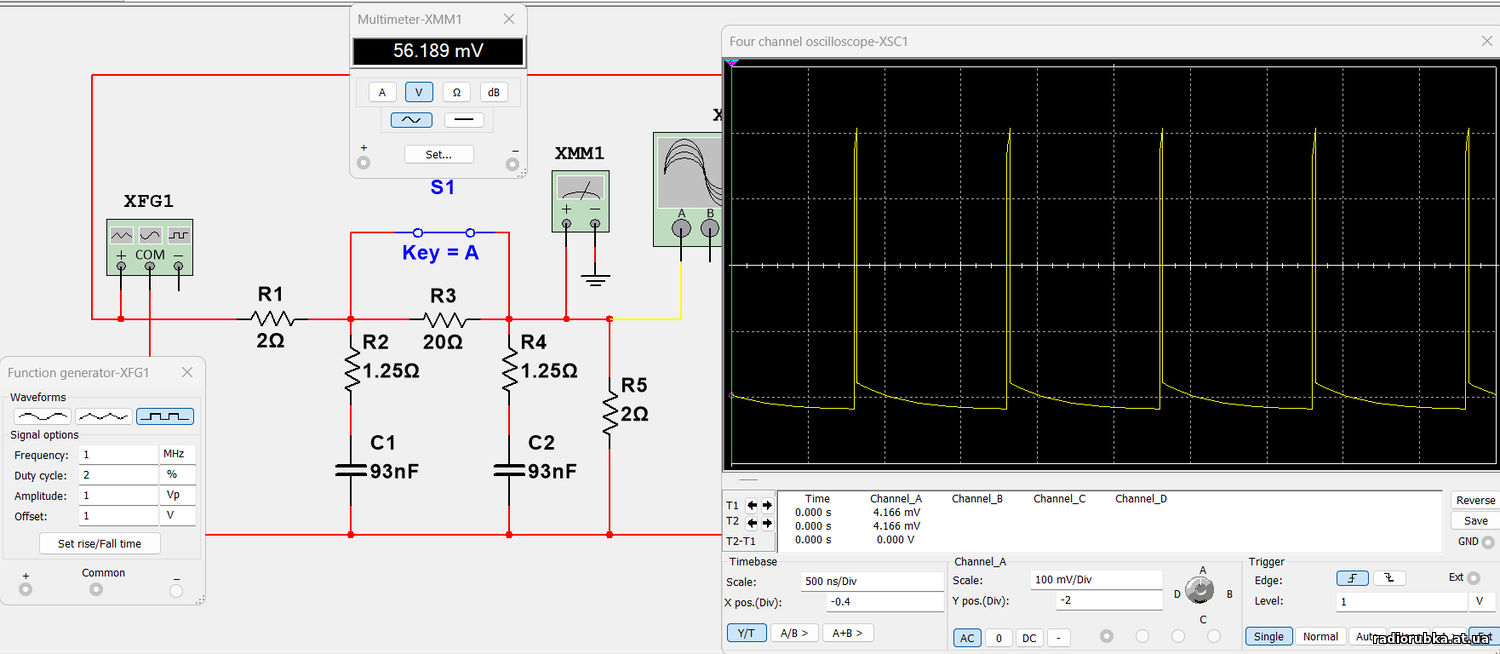Image resolution: width=1500 pixels, height=654 pixels.
Task: Click the Amplitude input field
Action: 118,495
